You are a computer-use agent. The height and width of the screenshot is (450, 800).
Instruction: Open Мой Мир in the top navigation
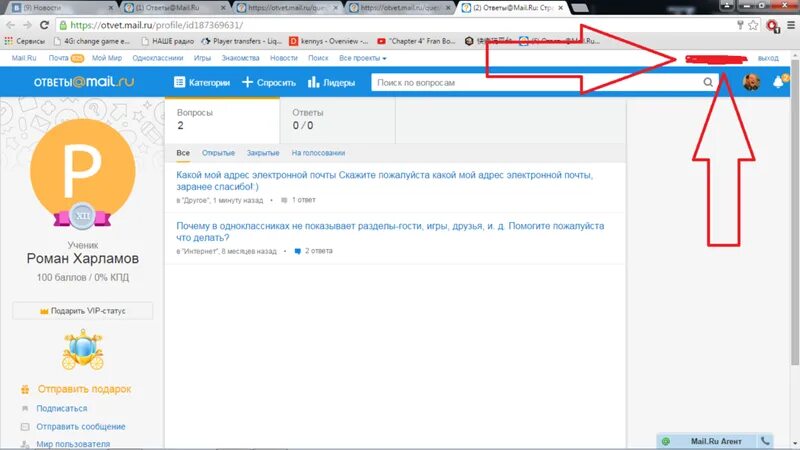click(107, 58)
